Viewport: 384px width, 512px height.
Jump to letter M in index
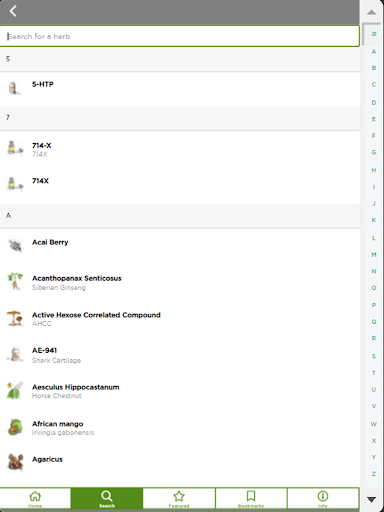374,255
